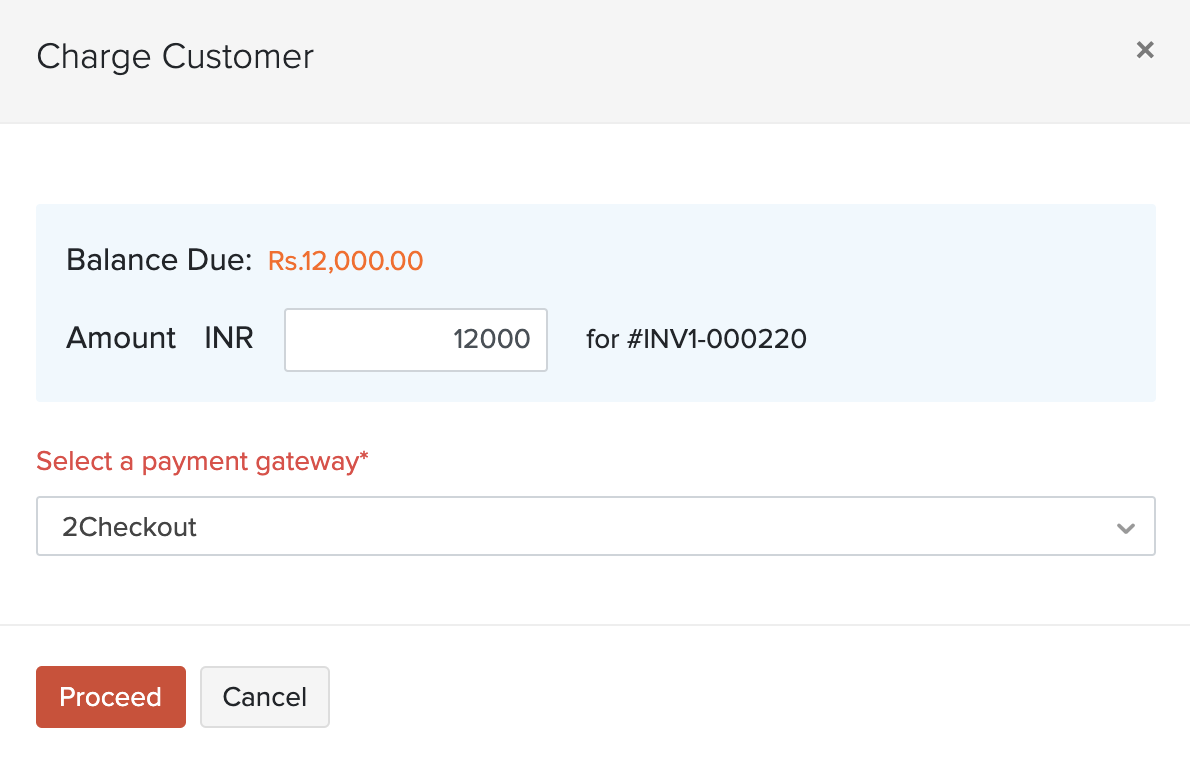Click the 12000 value in the amount box

(492, 340)
